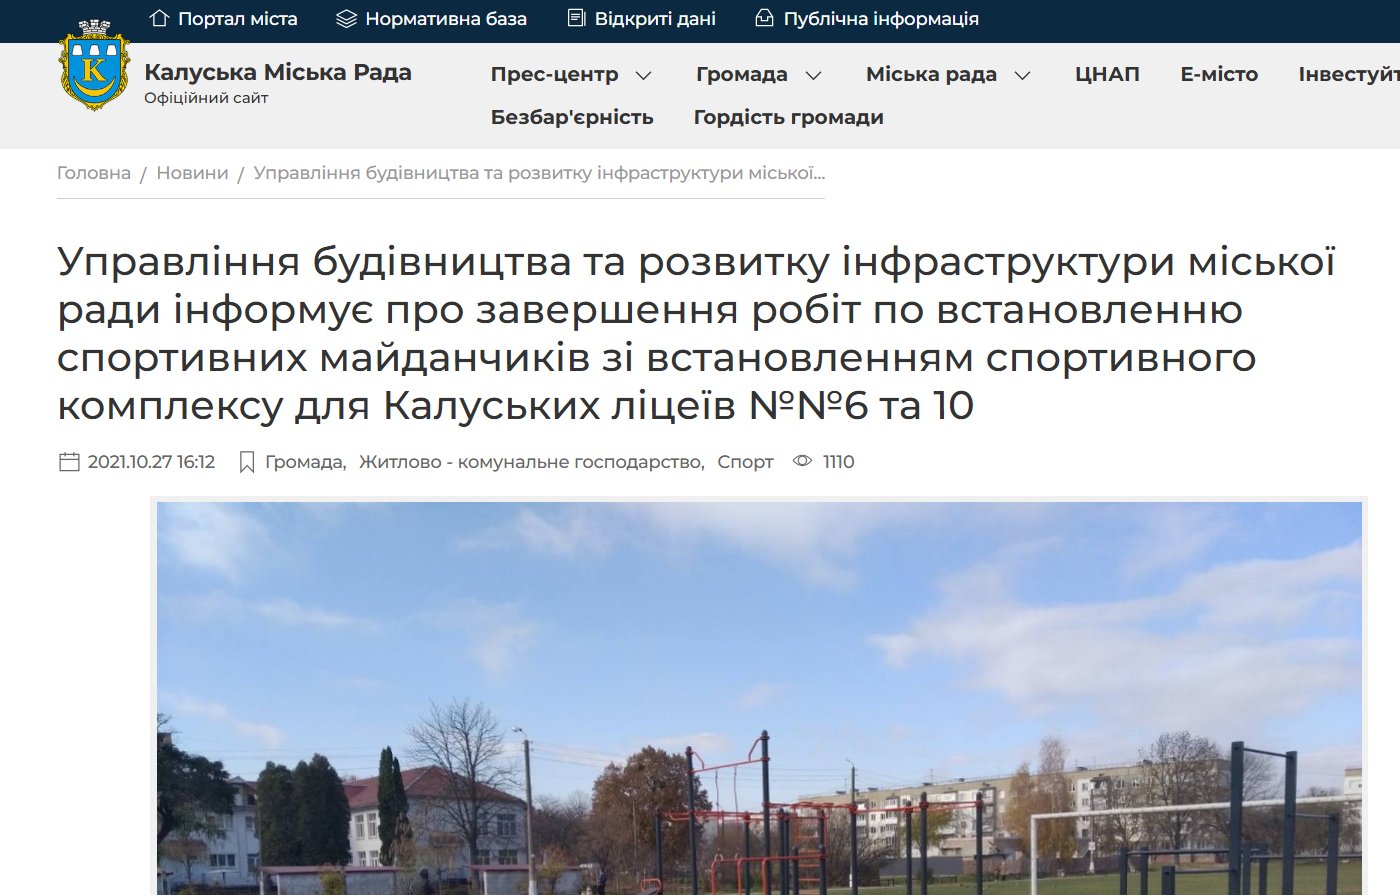Click the Новини breadcrumb link
Screen dimensions: 1400x895
coord(192,173)
